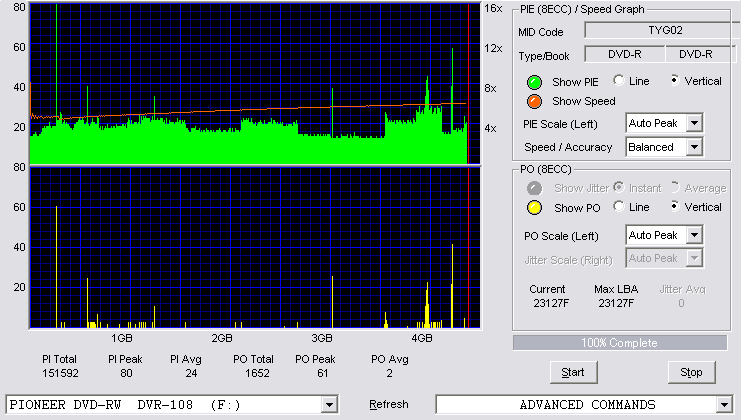Viewport: 742px width, 420px height.
Task: Toggle the green Show PIE indicator
Action: click(x=534, y=82)
